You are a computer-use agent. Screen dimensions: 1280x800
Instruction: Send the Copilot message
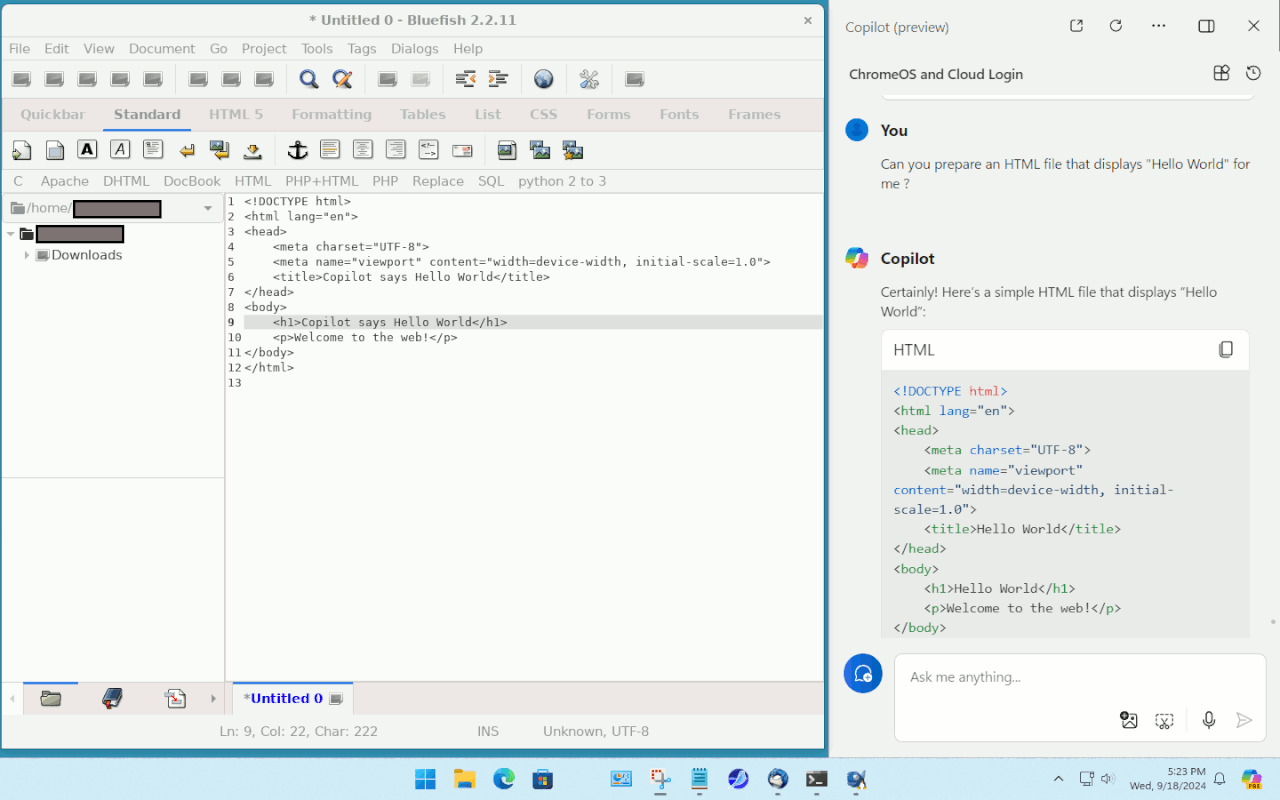coord(1244,720)
